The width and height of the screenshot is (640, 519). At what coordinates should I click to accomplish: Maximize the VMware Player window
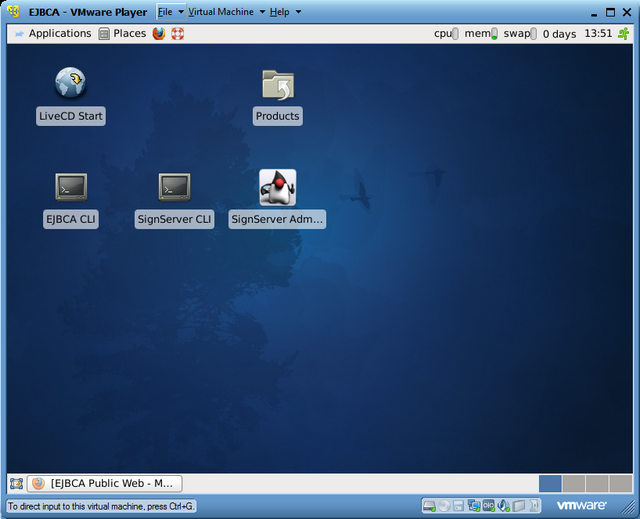[610, 12]
